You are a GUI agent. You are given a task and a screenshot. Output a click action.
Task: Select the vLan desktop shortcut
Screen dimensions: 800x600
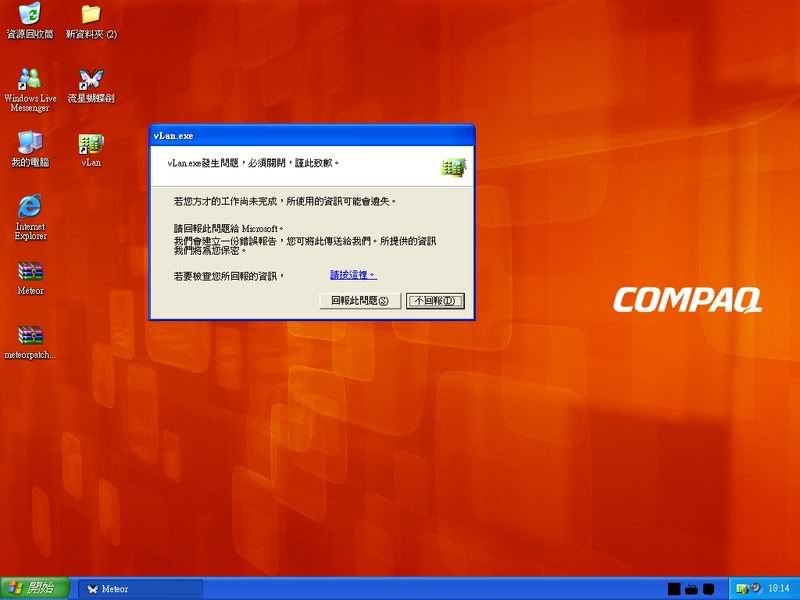pos(91,143)
